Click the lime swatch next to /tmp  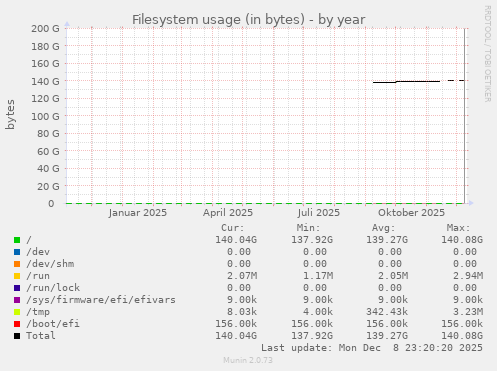17,312
